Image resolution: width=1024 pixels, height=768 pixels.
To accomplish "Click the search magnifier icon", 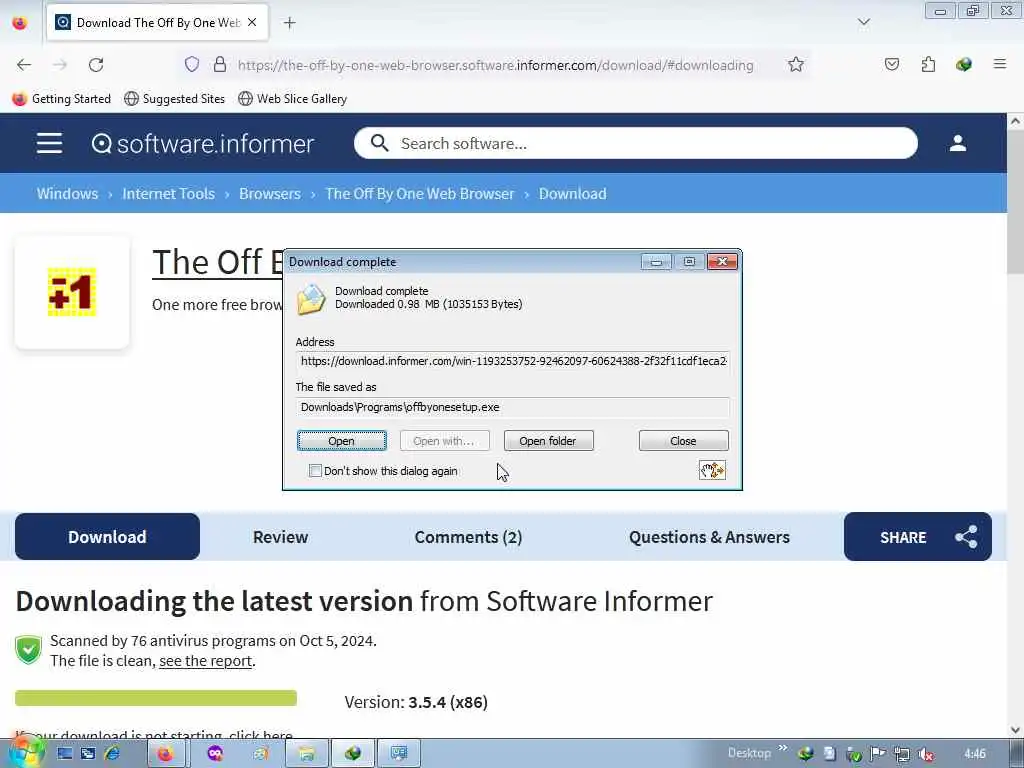I will (379, 143).
